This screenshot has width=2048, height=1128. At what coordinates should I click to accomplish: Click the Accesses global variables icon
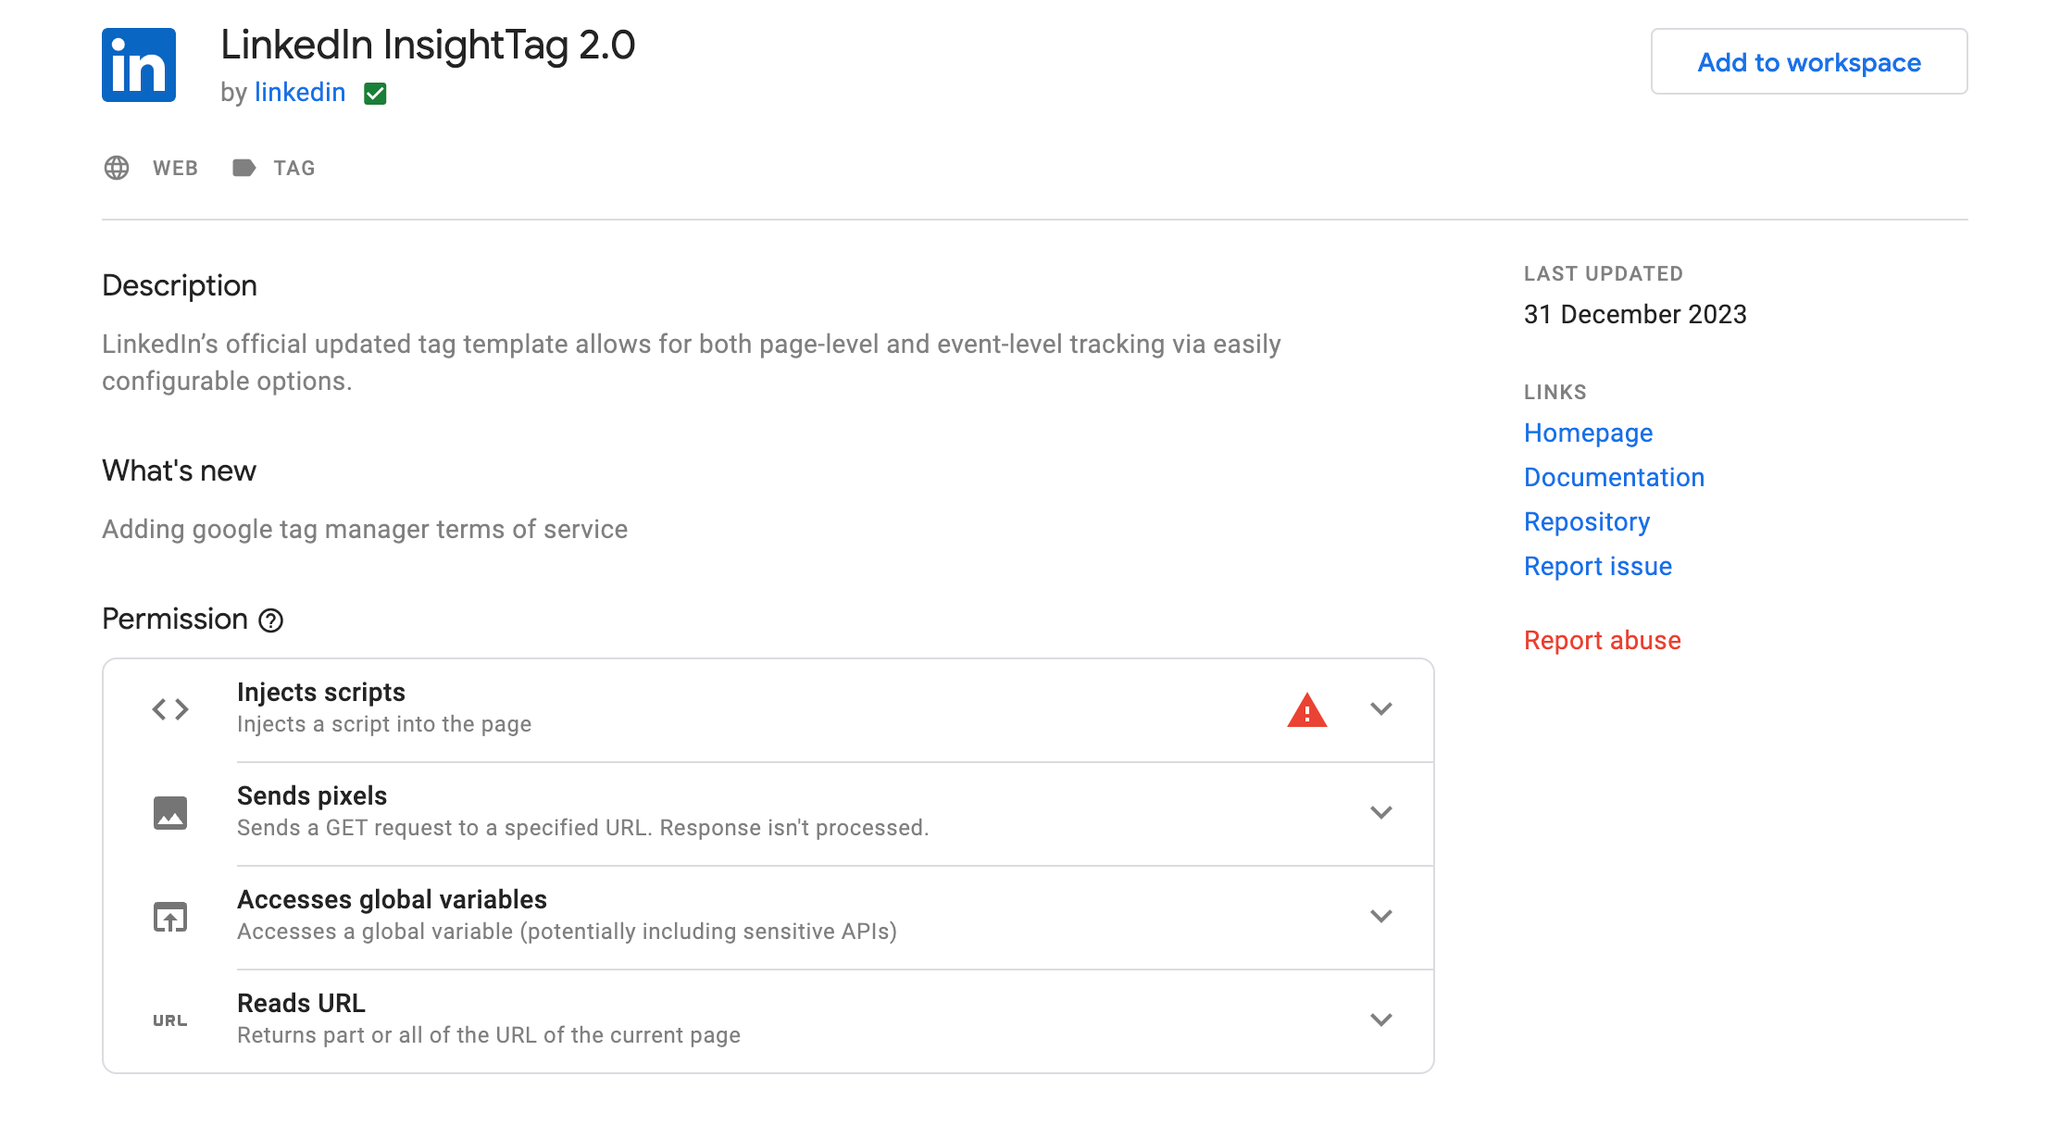click(x=170, y=917)
